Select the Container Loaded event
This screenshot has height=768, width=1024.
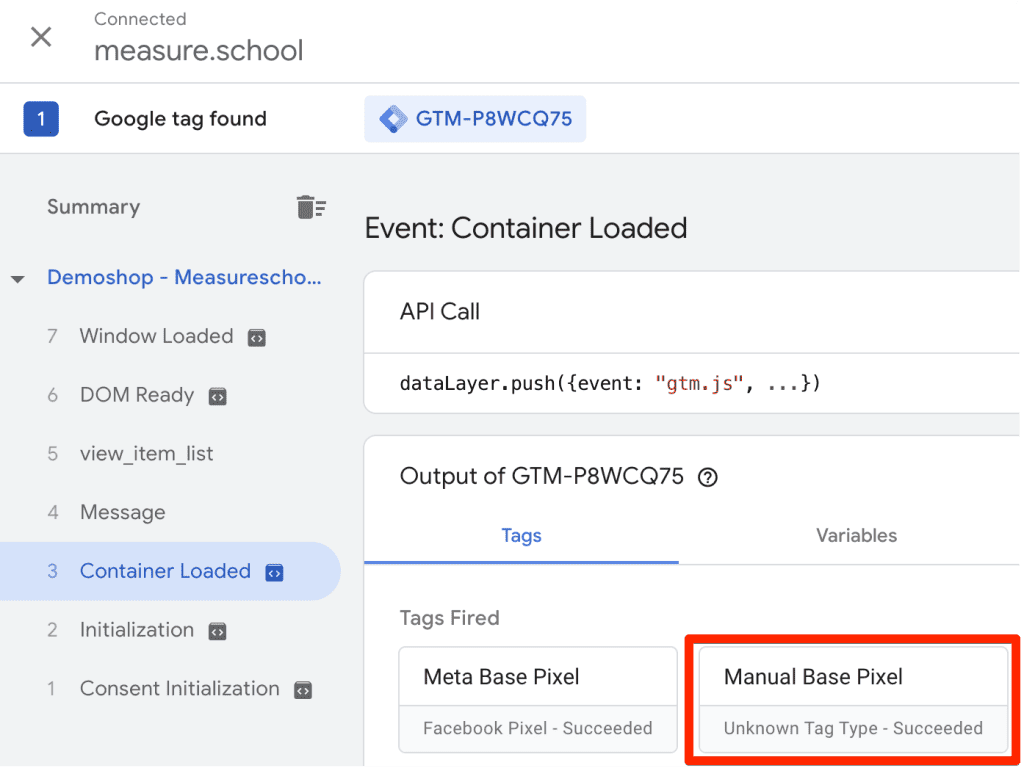point(170,571)
